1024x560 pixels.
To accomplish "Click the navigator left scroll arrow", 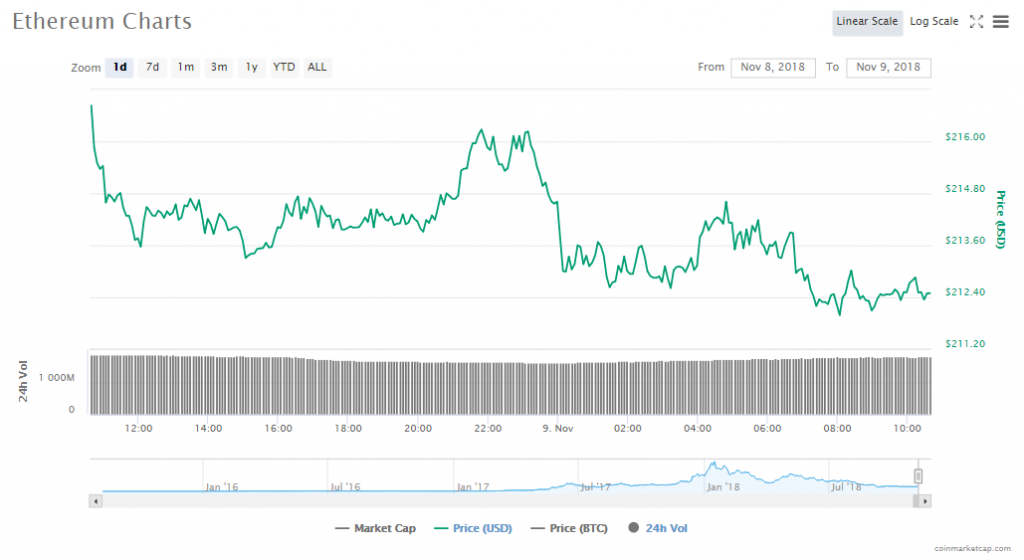I will click(x=96, y=500).
